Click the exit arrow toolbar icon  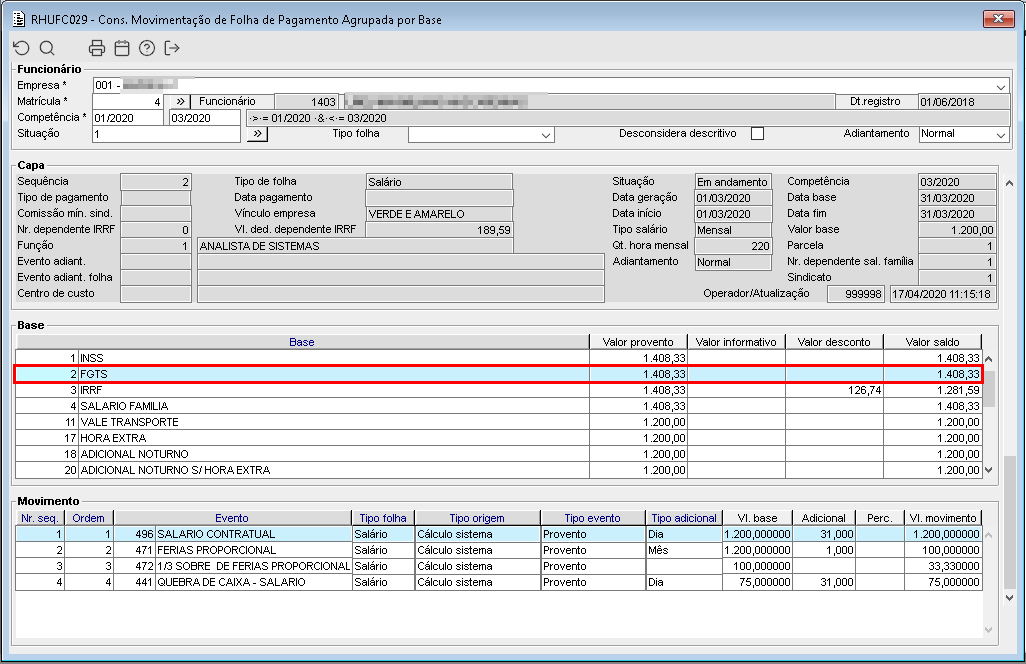tap(173, 48)
